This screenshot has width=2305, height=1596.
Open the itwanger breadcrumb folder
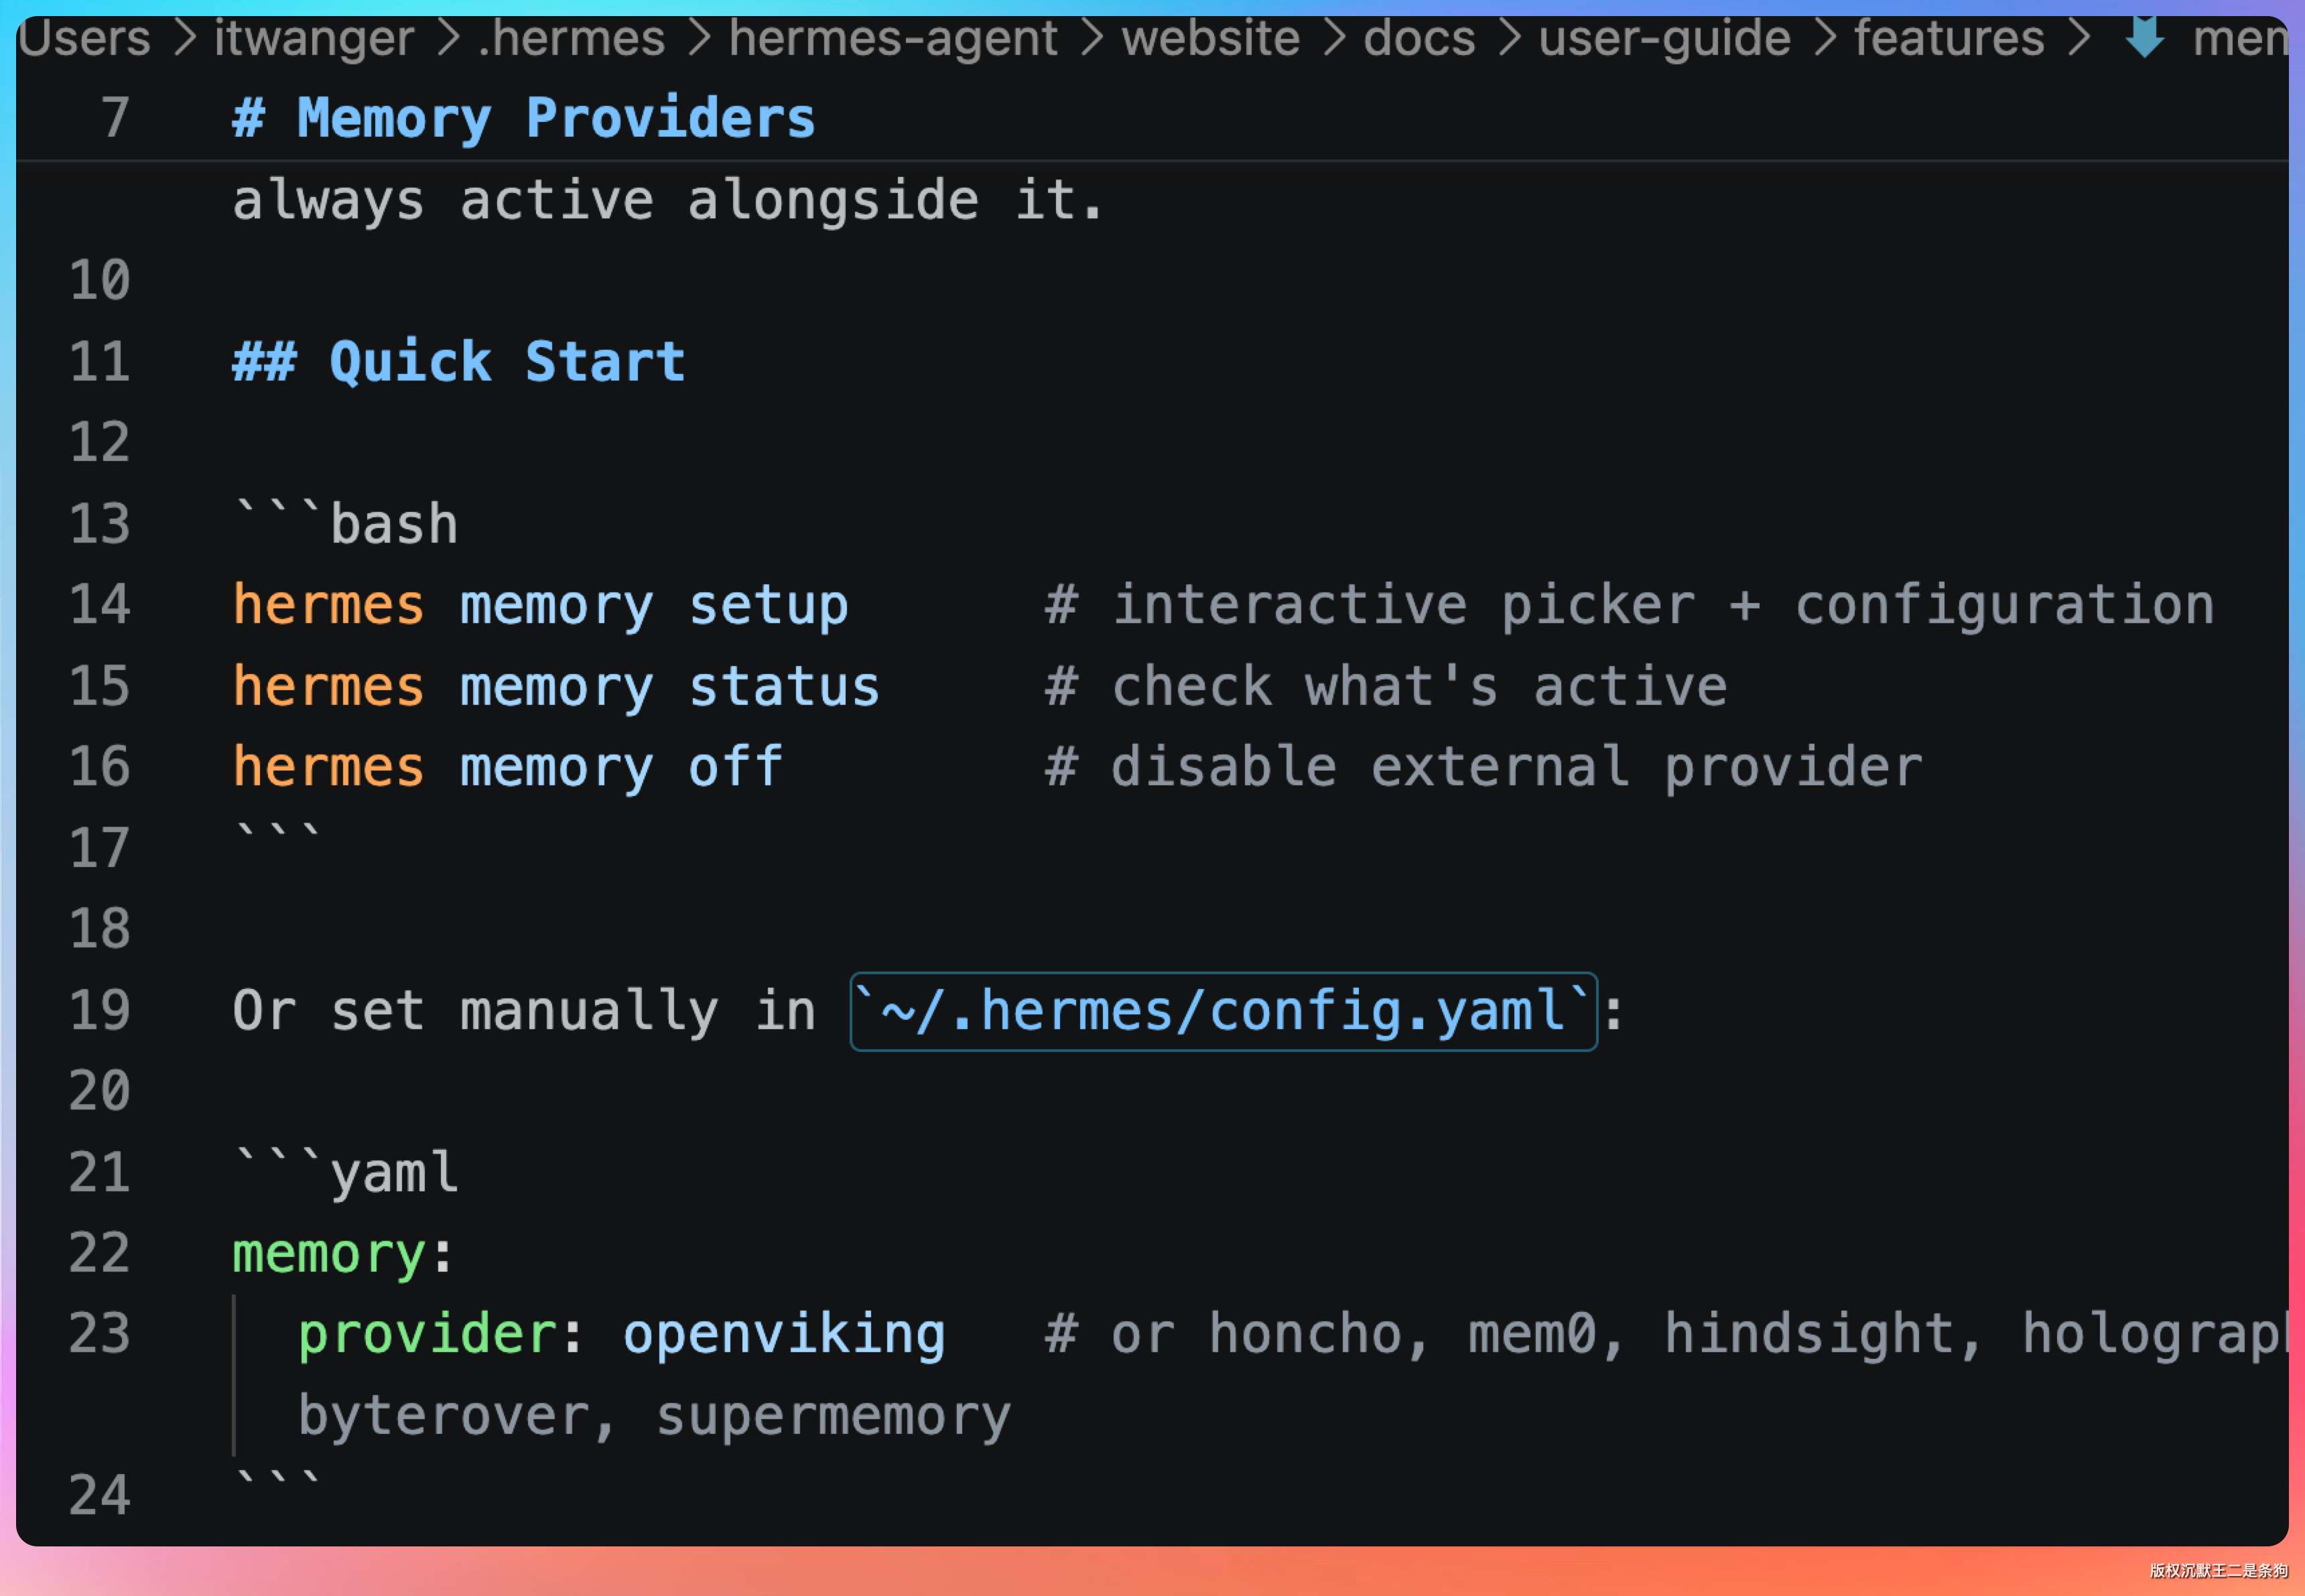(313, 39)
